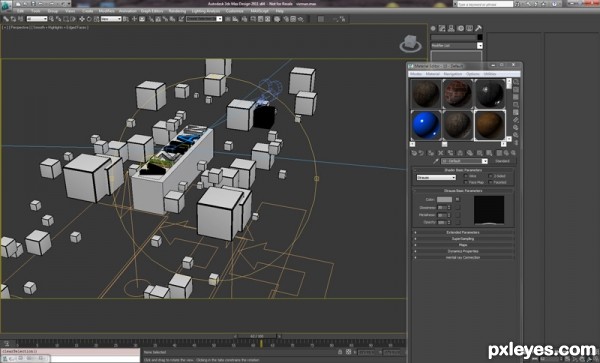Open the Navigation menu in Material Editor
600x363 pixels.
(x=453, y=74)
